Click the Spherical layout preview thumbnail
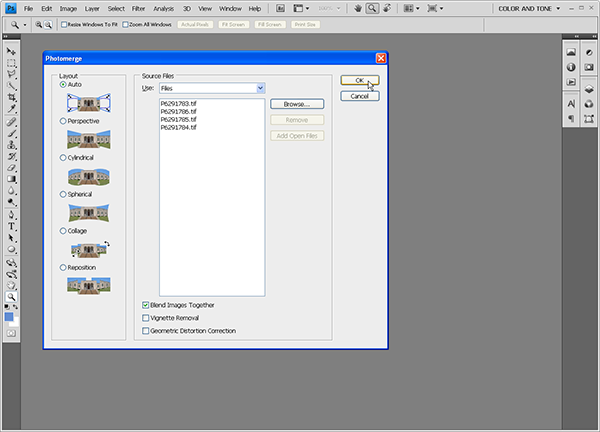Image resolution: width=600 pixels, height=432 pixels. click(89, 212)
